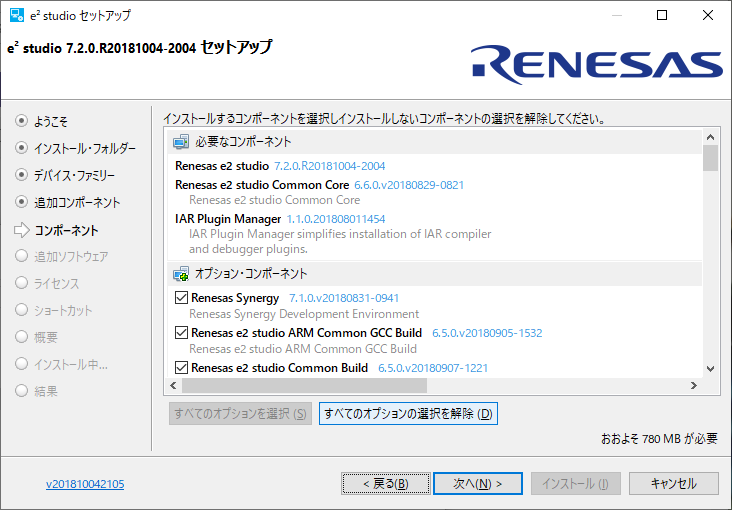The width and height of the screenshot is (732, 510).
Task: Click the Renesas logo banner
Action: [597, 64]
